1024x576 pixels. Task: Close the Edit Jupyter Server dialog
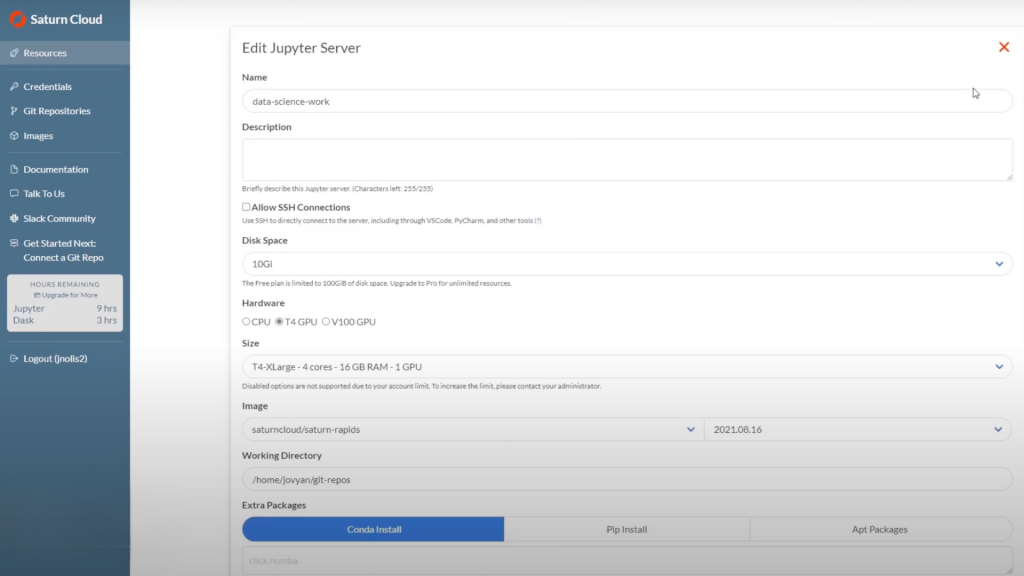point(1004,47)
